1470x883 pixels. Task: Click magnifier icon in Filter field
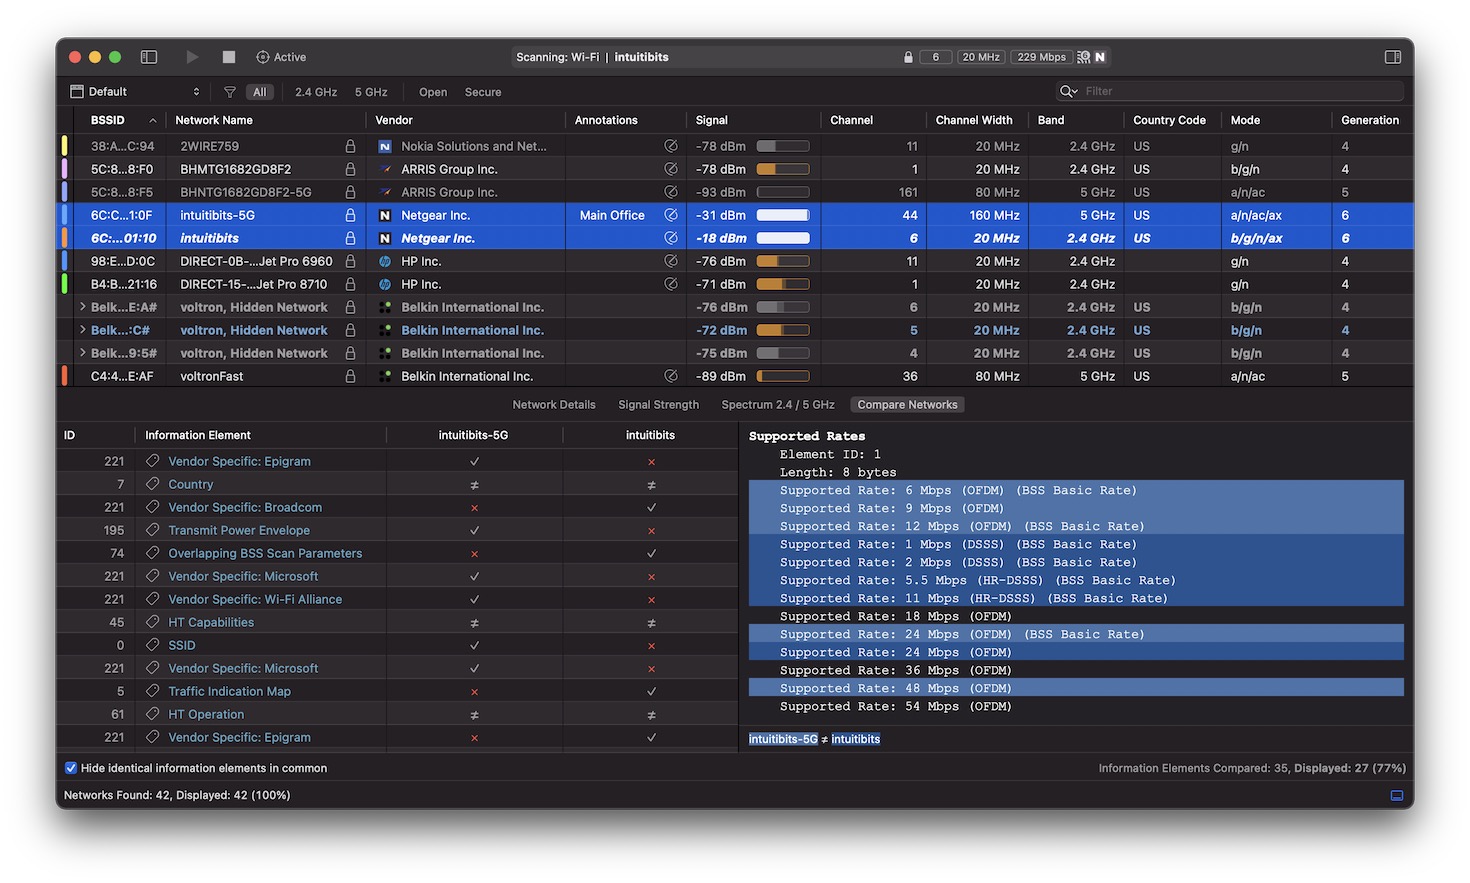point(1068,91)
